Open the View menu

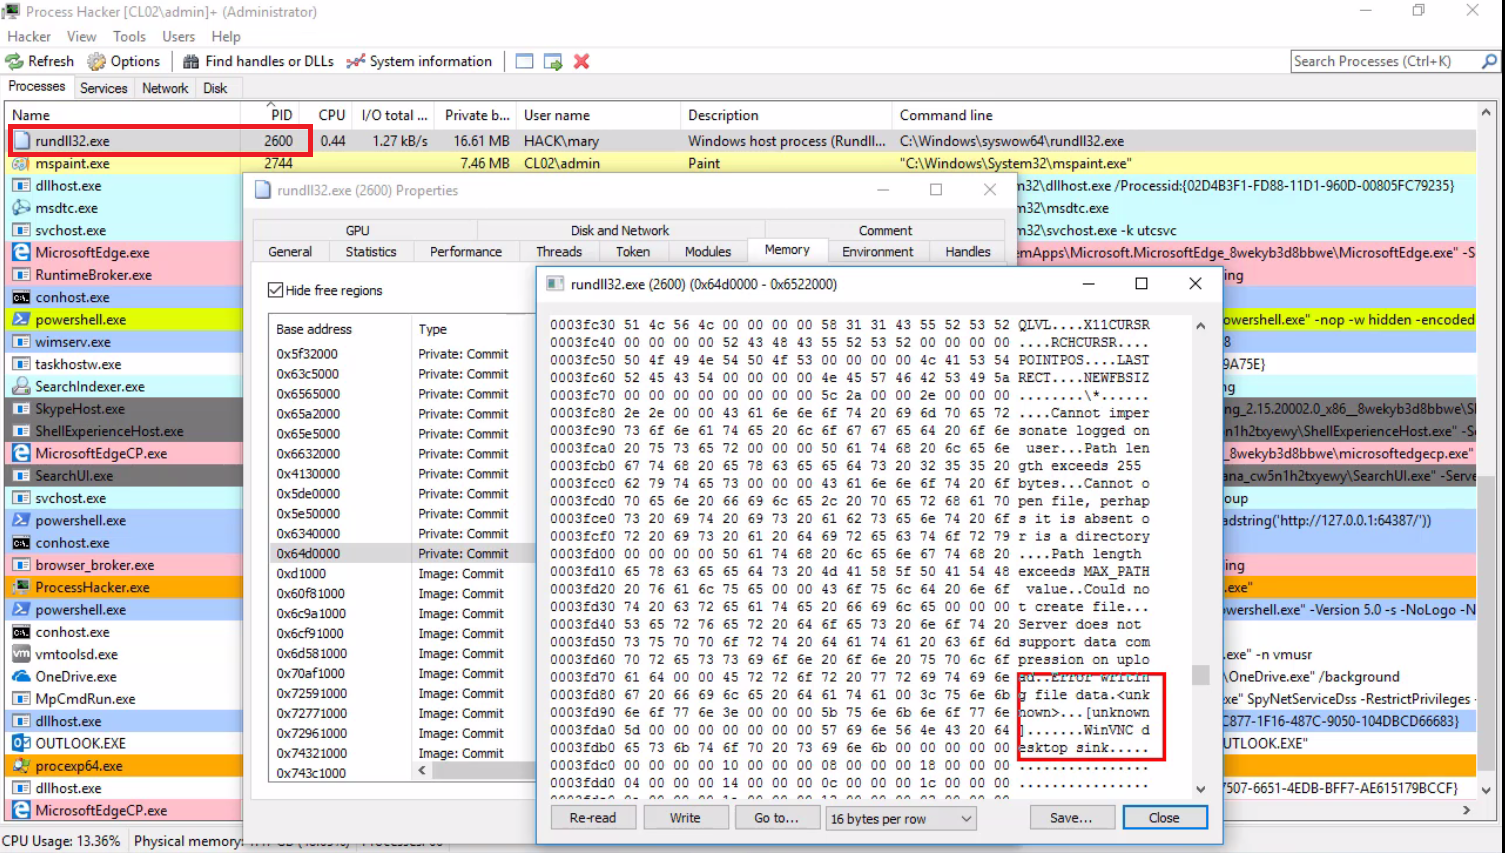tap(82, 36)
